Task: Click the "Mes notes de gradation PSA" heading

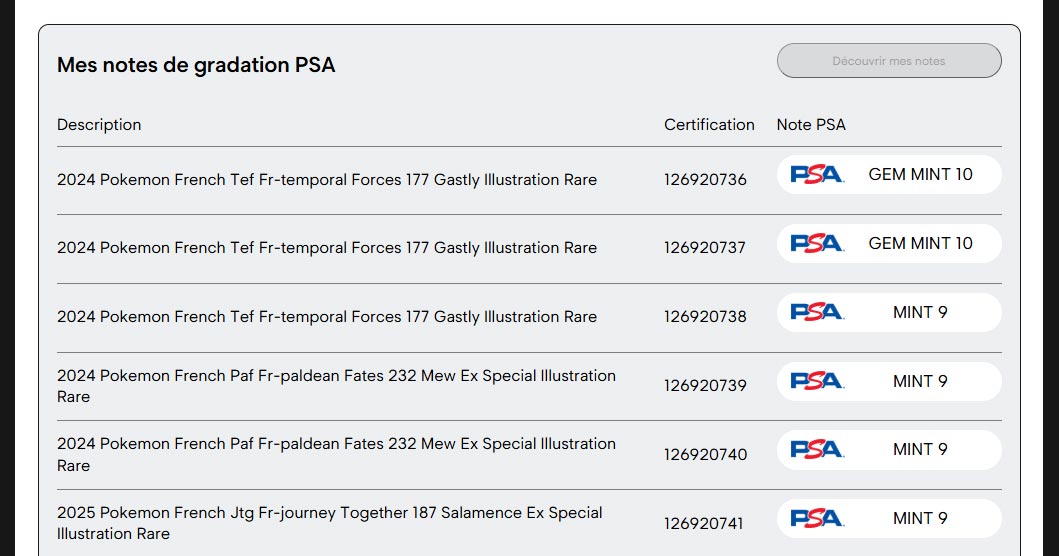Action: [196, 66]
